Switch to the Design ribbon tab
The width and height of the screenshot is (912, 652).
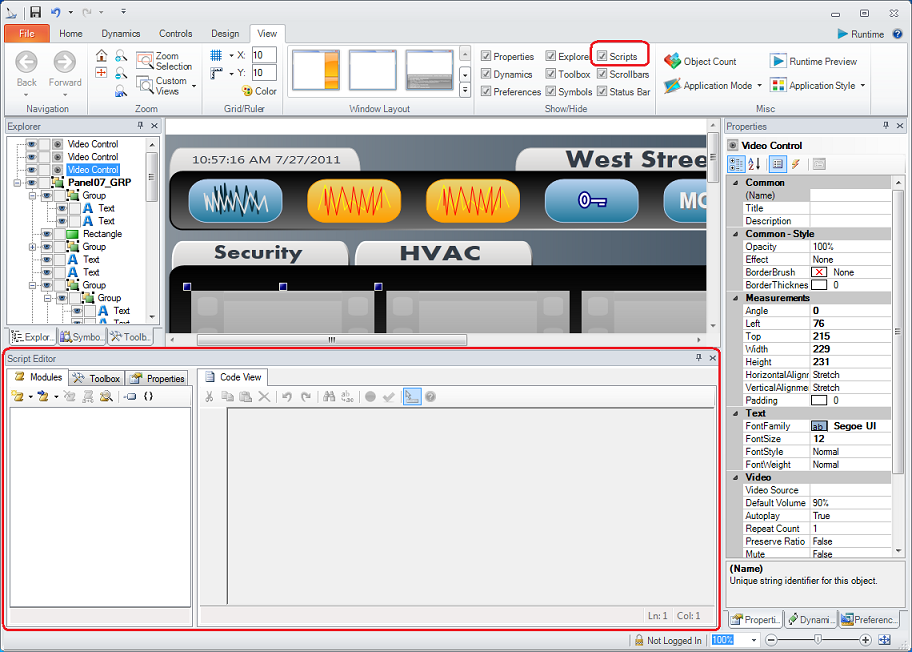pyautogui.click(x=225, y=33)
